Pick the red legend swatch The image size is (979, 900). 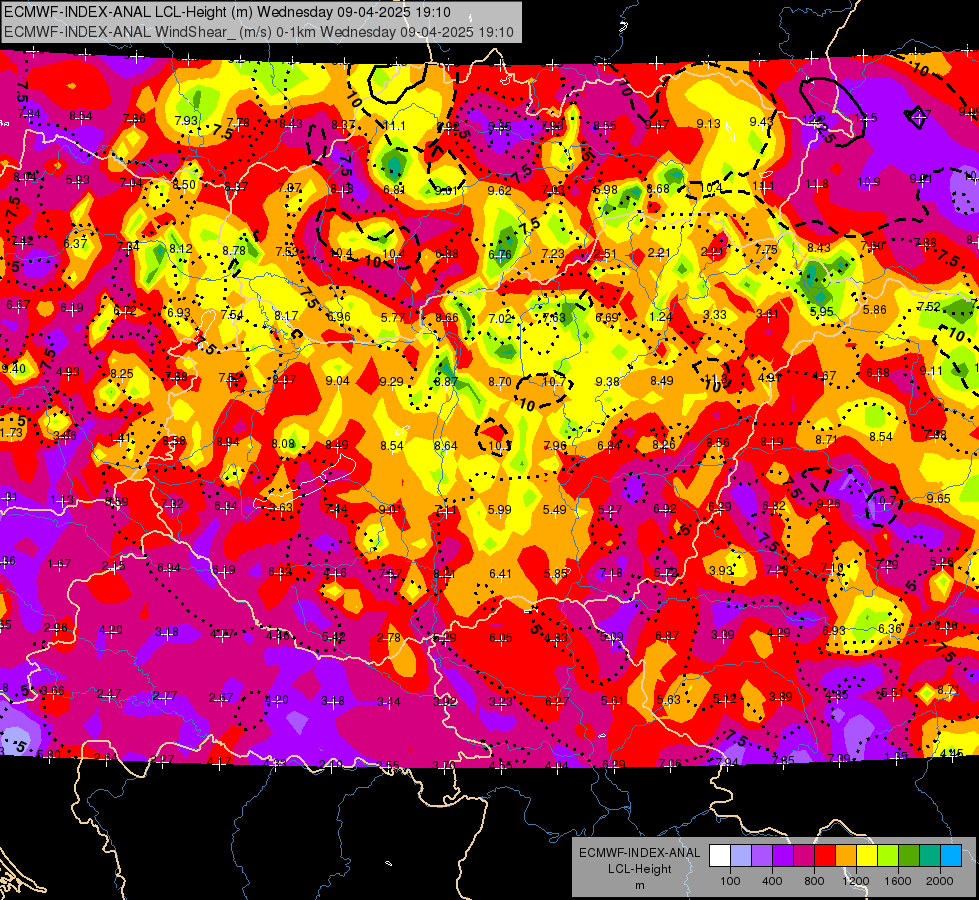tap(825, 856)
